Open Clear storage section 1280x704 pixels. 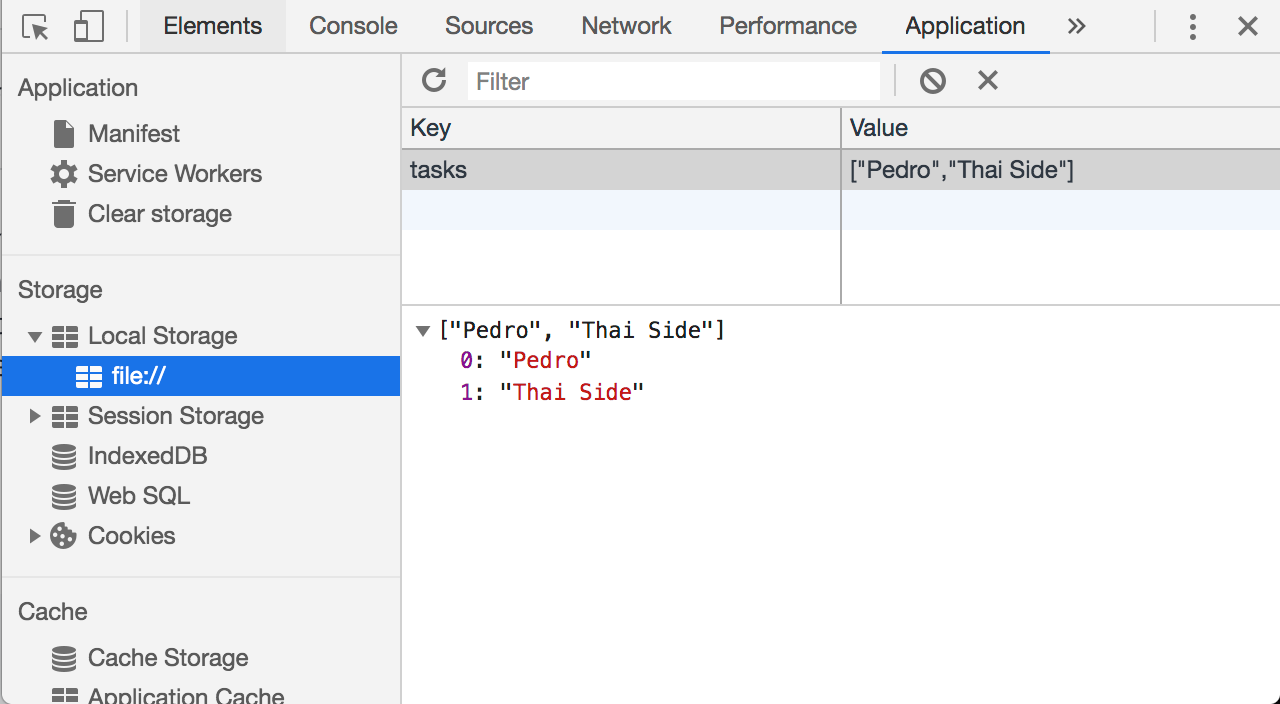160,214
